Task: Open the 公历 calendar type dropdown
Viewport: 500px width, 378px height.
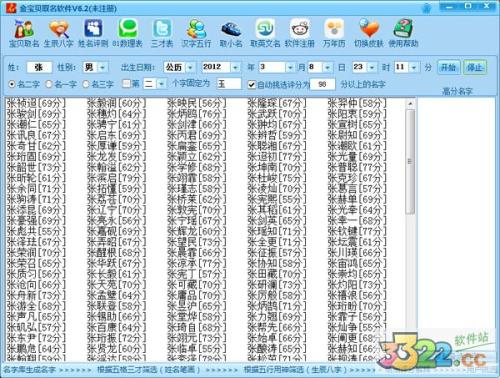Action: click(x=190, y=67)
